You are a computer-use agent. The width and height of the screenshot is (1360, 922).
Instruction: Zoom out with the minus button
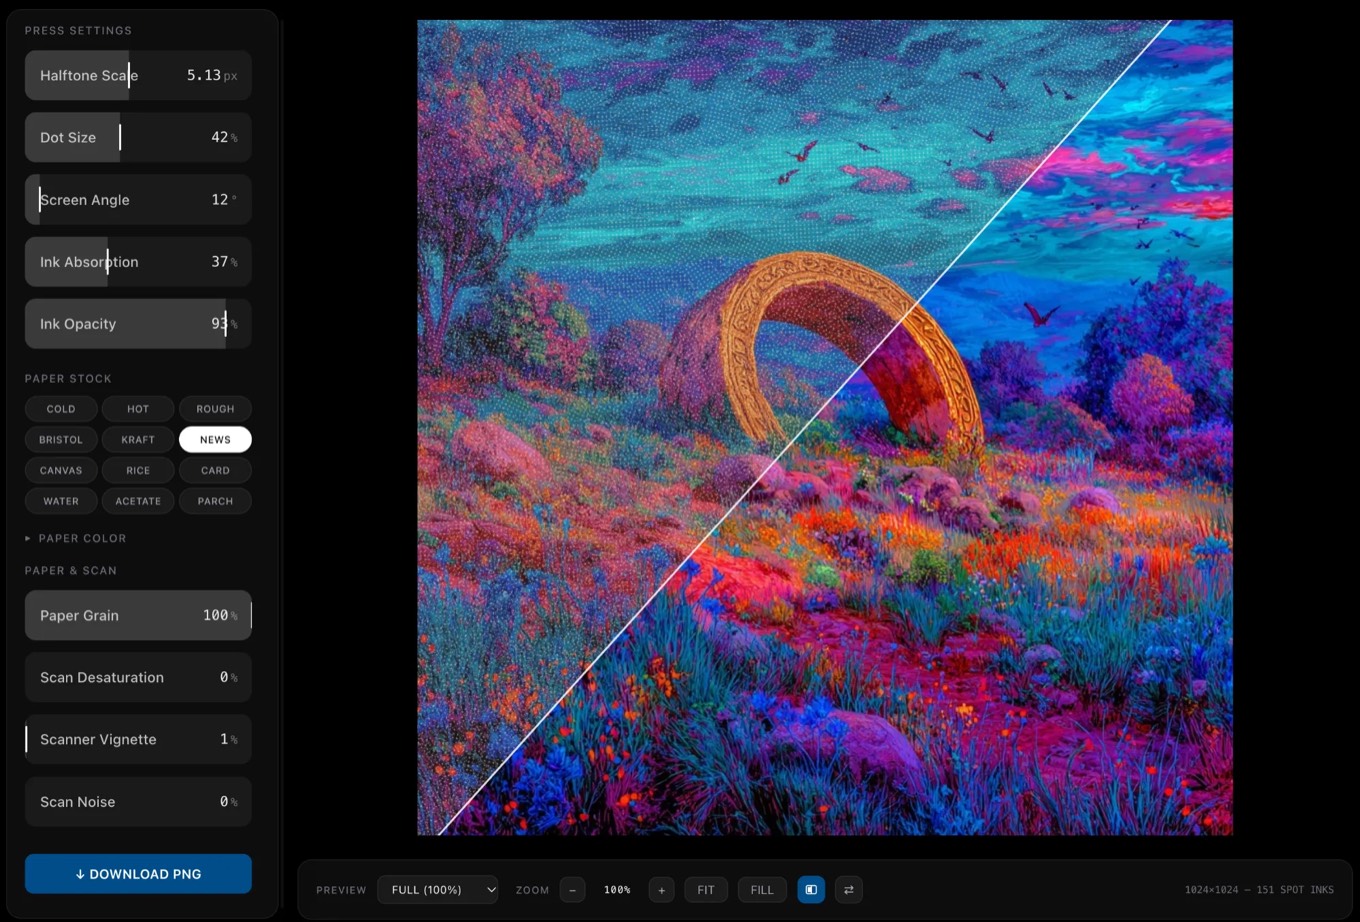573,890
